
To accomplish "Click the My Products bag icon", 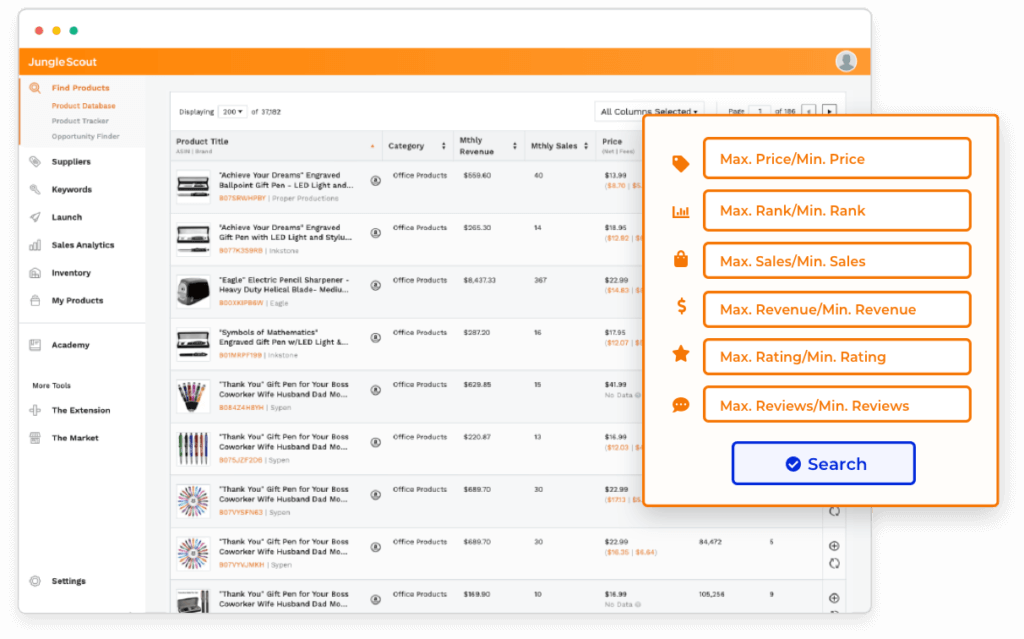I will [x=35, y=301].
